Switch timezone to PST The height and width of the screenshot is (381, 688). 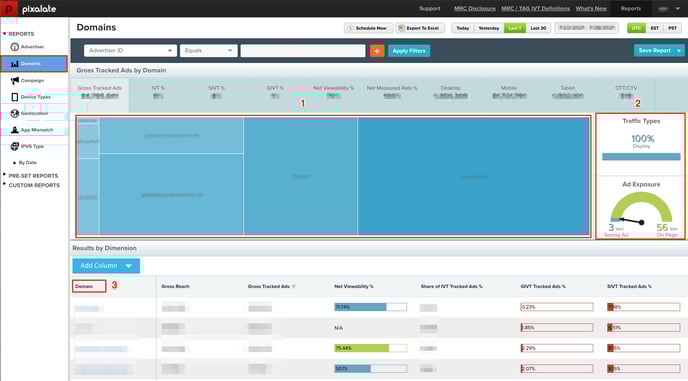tap(672, 28)
